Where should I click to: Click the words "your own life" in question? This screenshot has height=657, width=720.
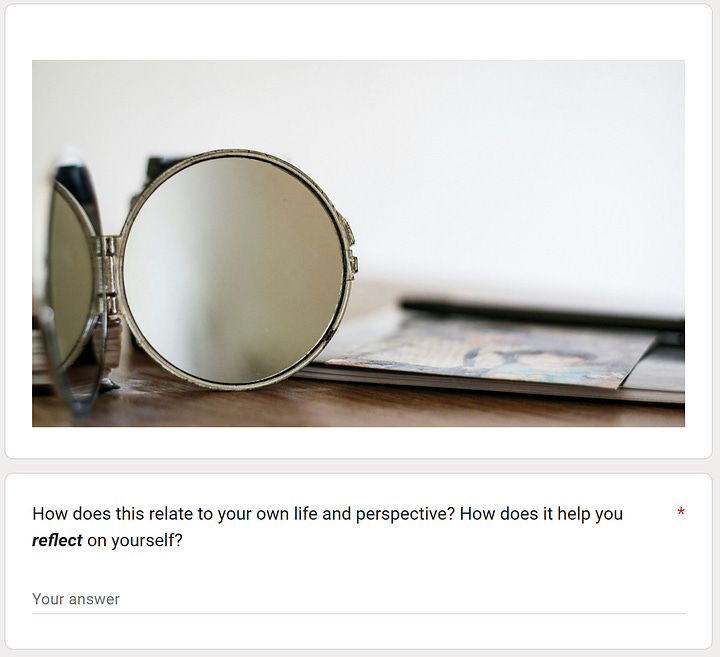(267, 514)
